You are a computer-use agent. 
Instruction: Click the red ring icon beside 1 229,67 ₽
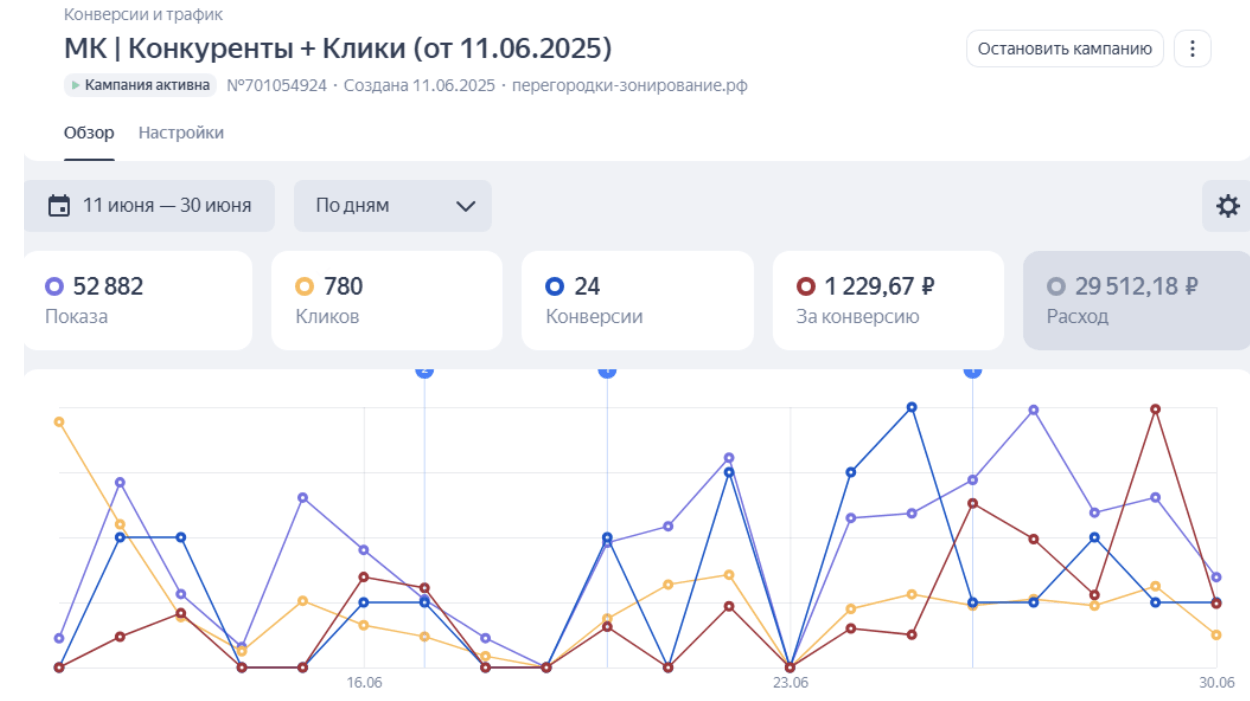(805, 287)
